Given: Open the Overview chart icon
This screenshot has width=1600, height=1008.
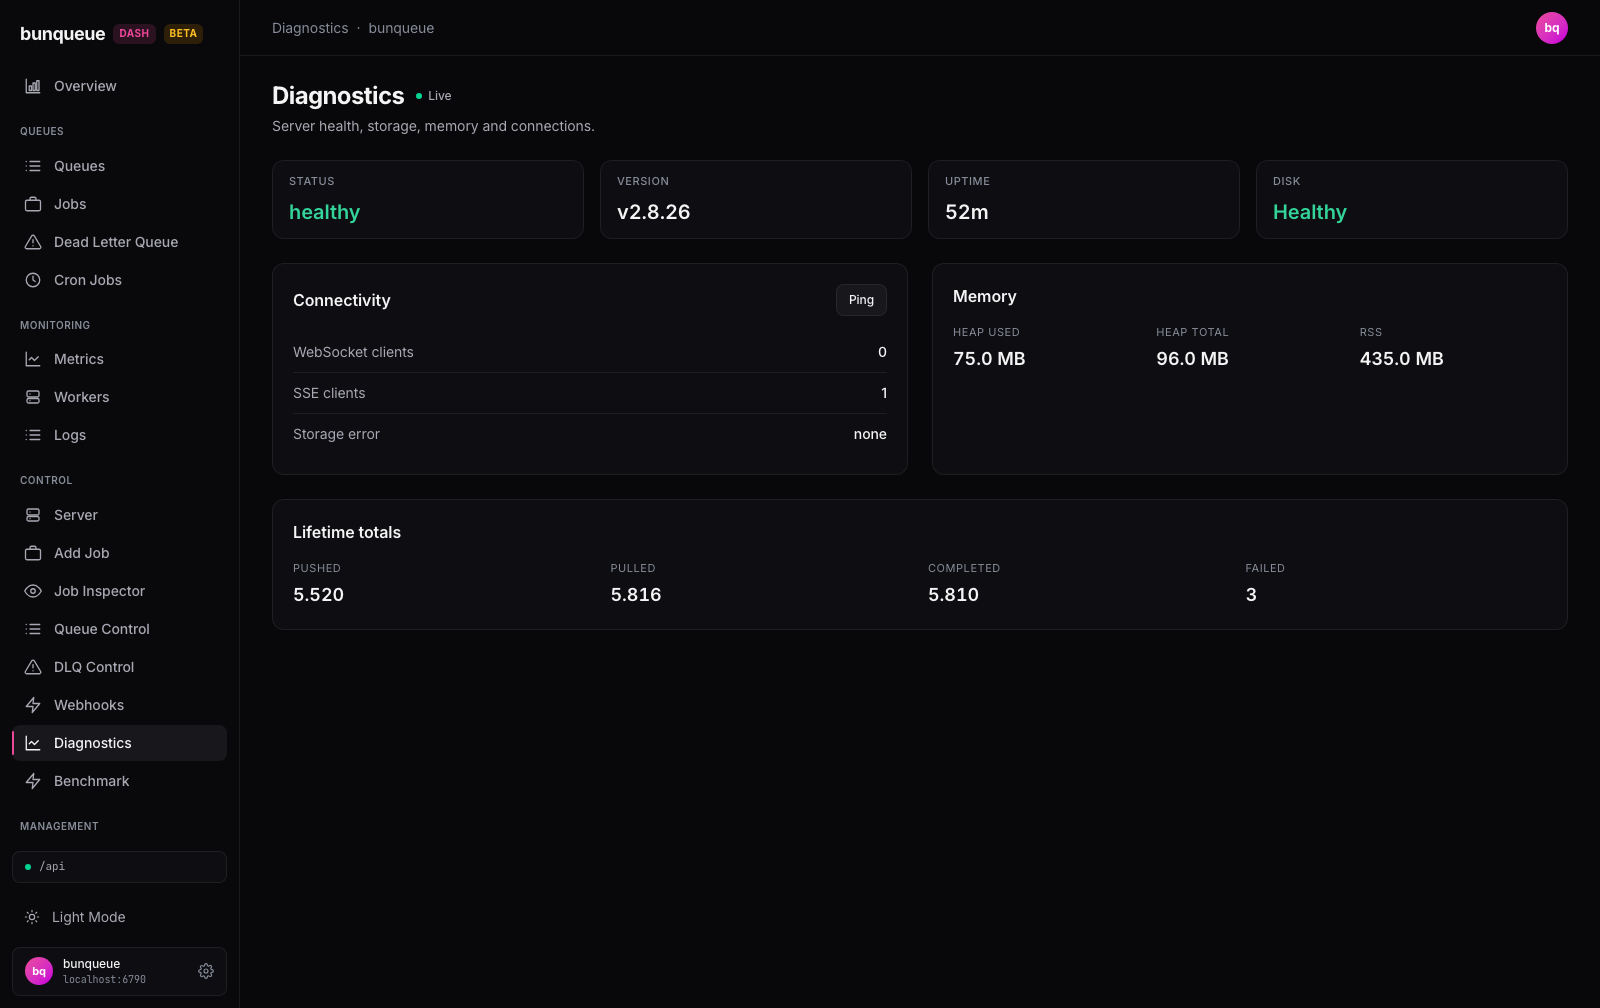Looking at the screenshot, I should pos(33,86).
